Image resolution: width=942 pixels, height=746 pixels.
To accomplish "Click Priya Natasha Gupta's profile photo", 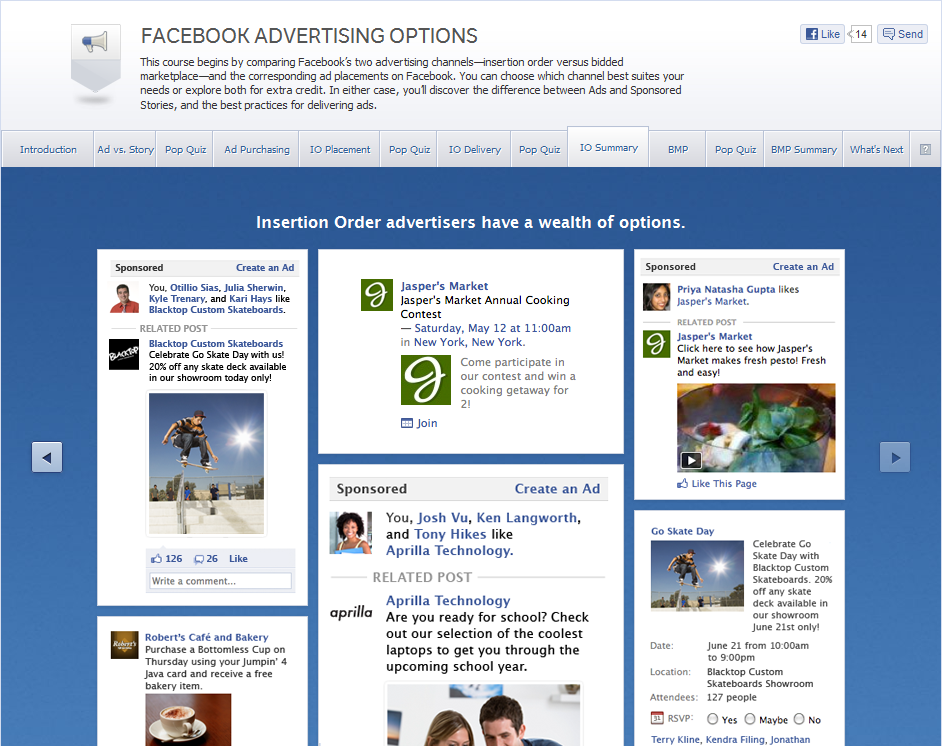I will coord(656,297).
